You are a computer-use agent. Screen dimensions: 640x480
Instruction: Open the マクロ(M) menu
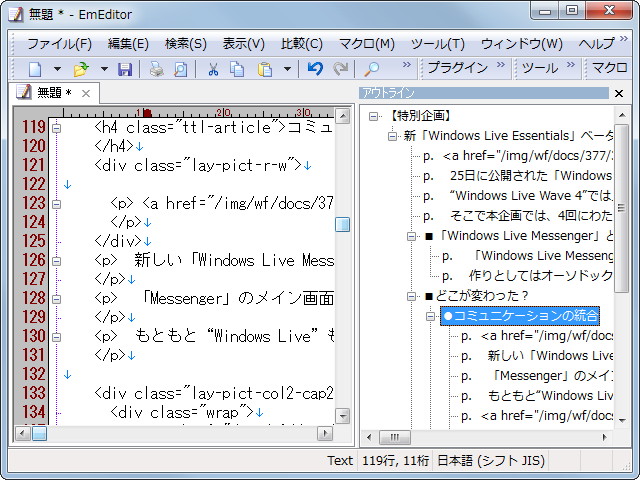tap(367, 44)
